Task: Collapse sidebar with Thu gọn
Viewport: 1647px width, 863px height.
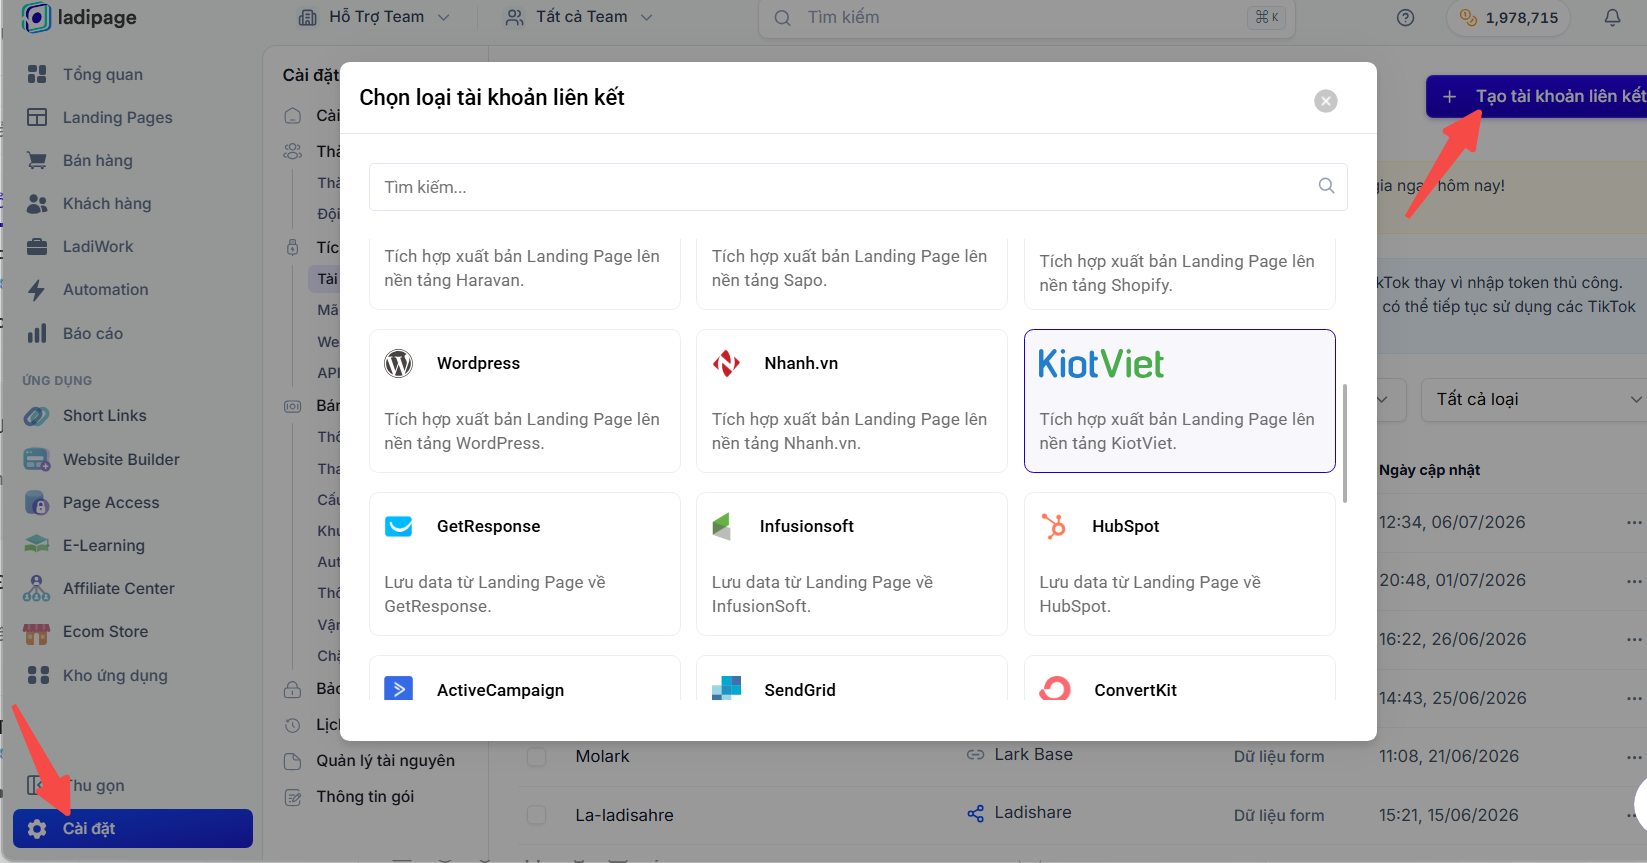Action: pyautogui.click(x=76, y=785)
